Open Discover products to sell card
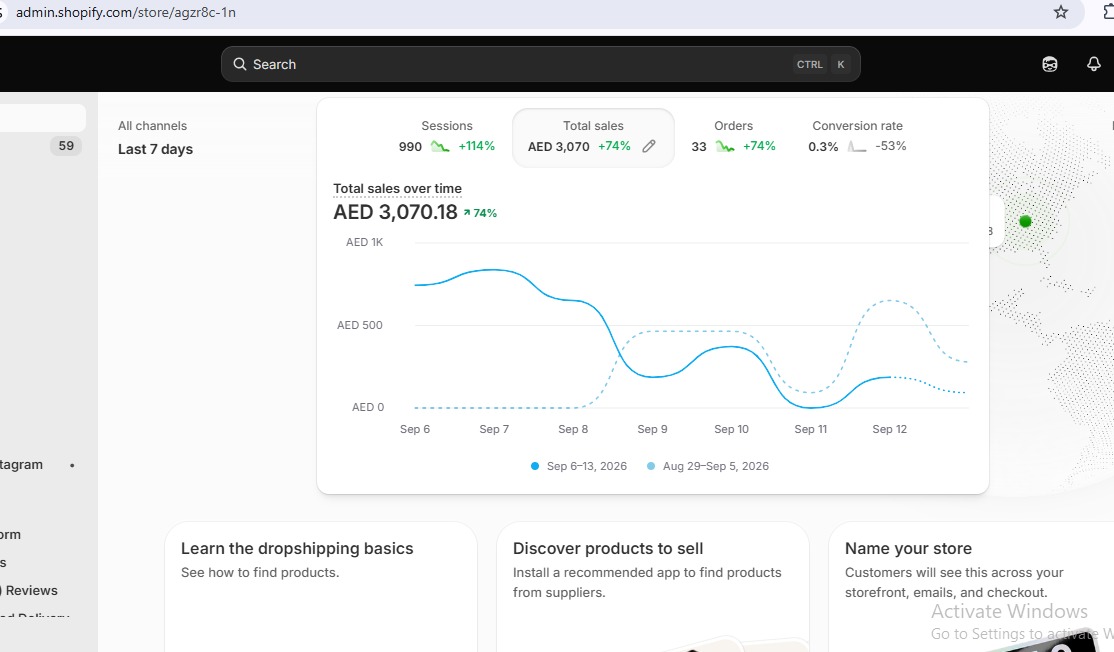The image size is (1114, 652). pos(653,587)
